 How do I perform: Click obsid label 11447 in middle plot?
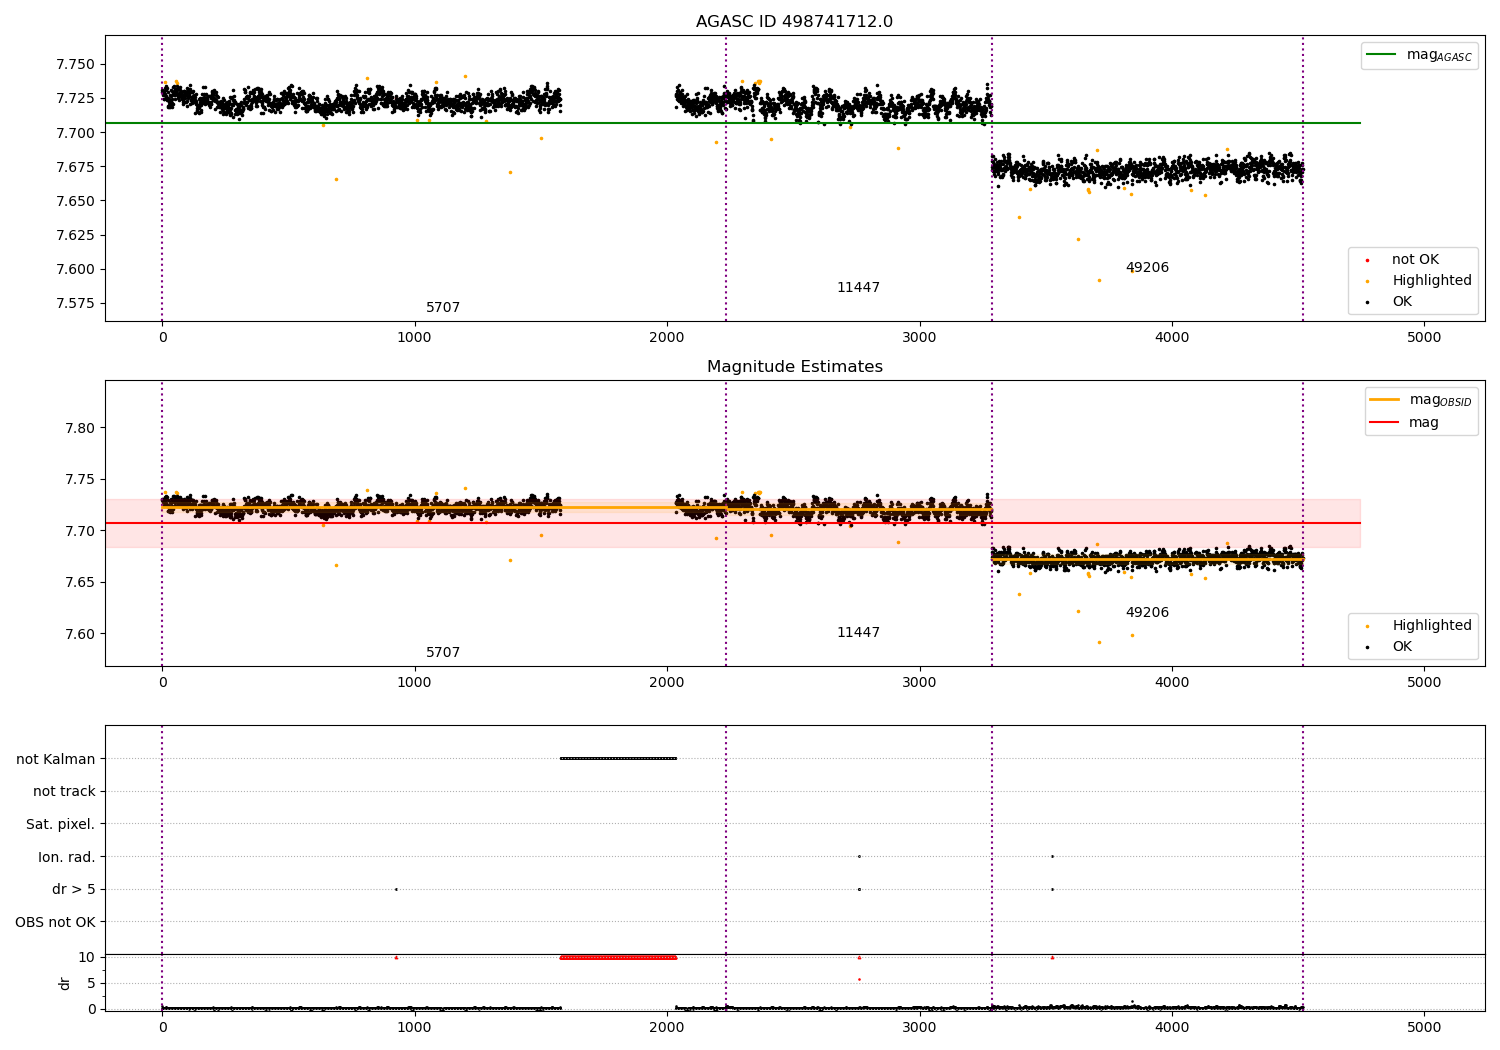(x=858, y=633)
